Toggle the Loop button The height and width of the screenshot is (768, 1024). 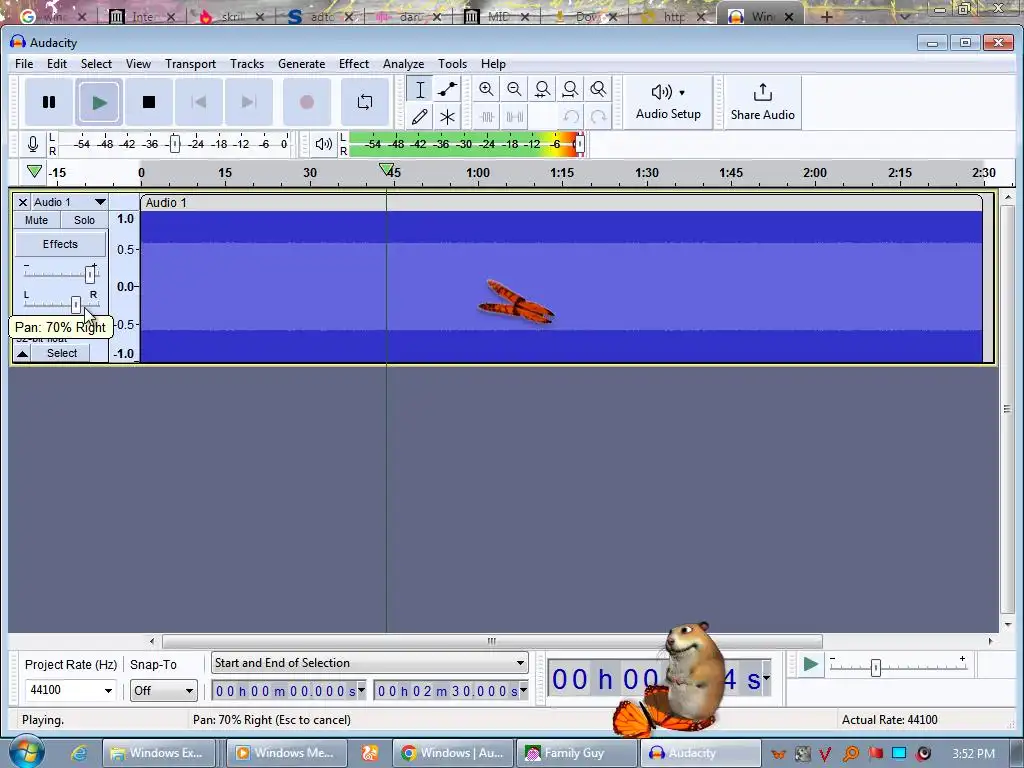click(364, 102)
